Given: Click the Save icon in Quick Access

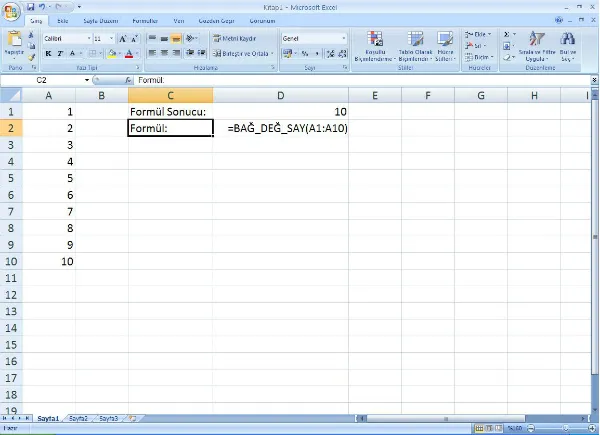Looking at the screenshot, I should [x=31, y=7].
